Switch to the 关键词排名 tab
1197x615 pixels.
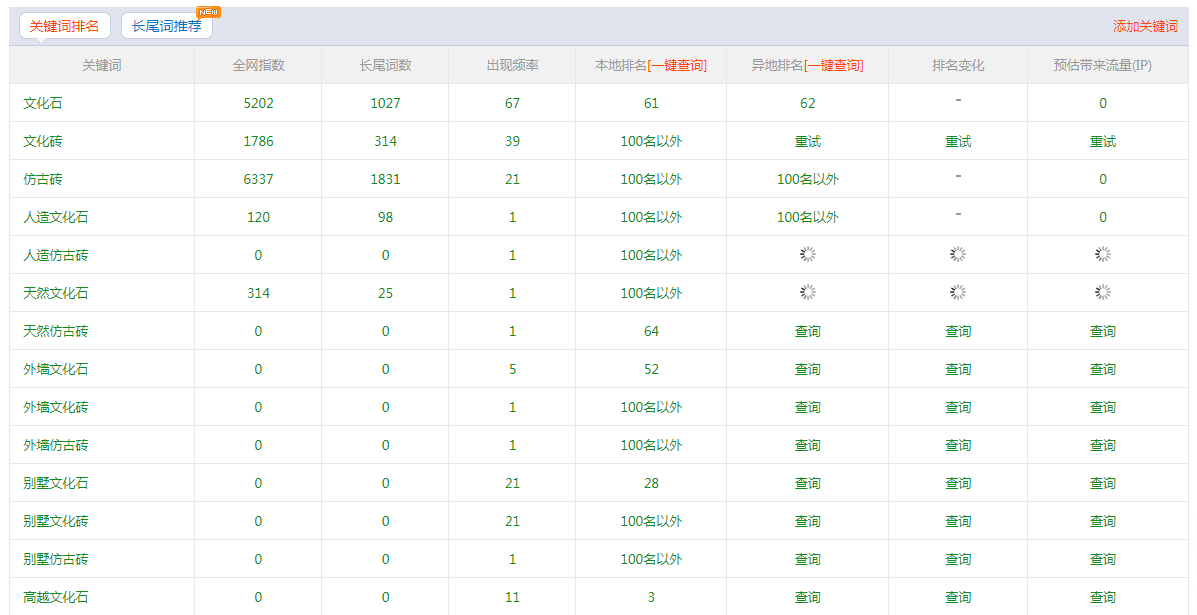(x=64, y=26)
